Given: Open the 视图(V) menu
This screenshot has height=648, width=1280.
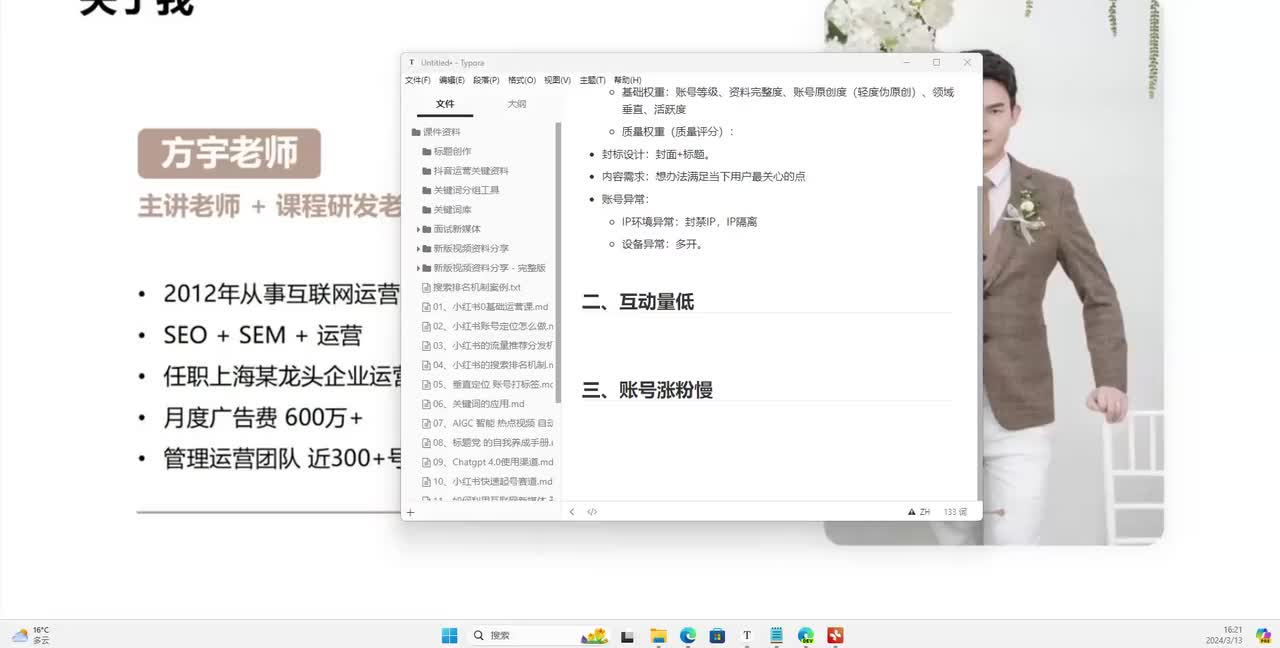Looking at the screenshot, I should (x=557, y=80).
